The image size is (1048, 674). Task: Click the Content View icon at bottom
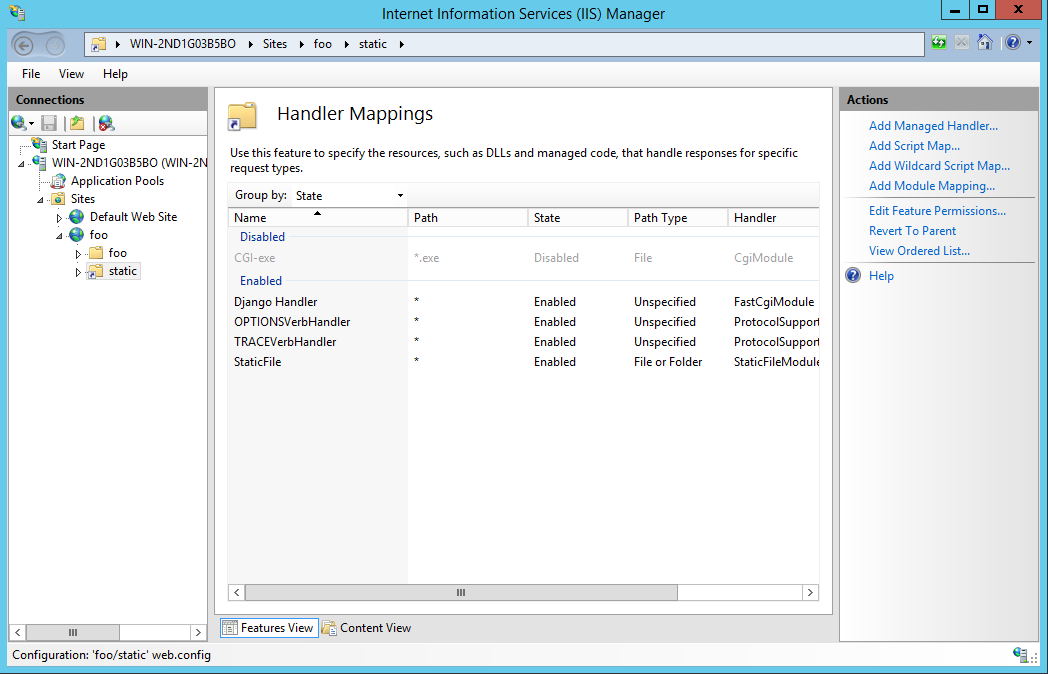click(x=329, y=628)
